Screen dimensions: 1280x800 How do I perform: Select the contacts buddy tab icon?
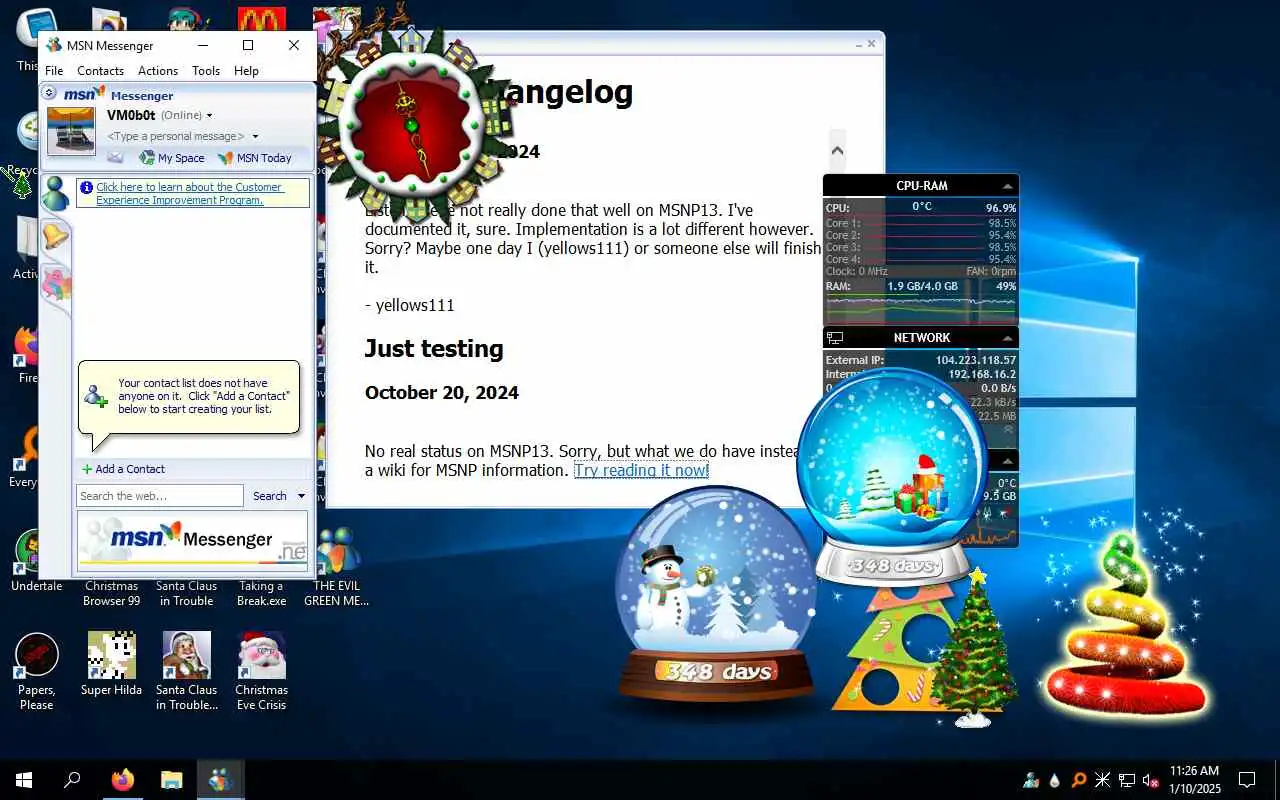pyautogui.click(x=55, y=192)
